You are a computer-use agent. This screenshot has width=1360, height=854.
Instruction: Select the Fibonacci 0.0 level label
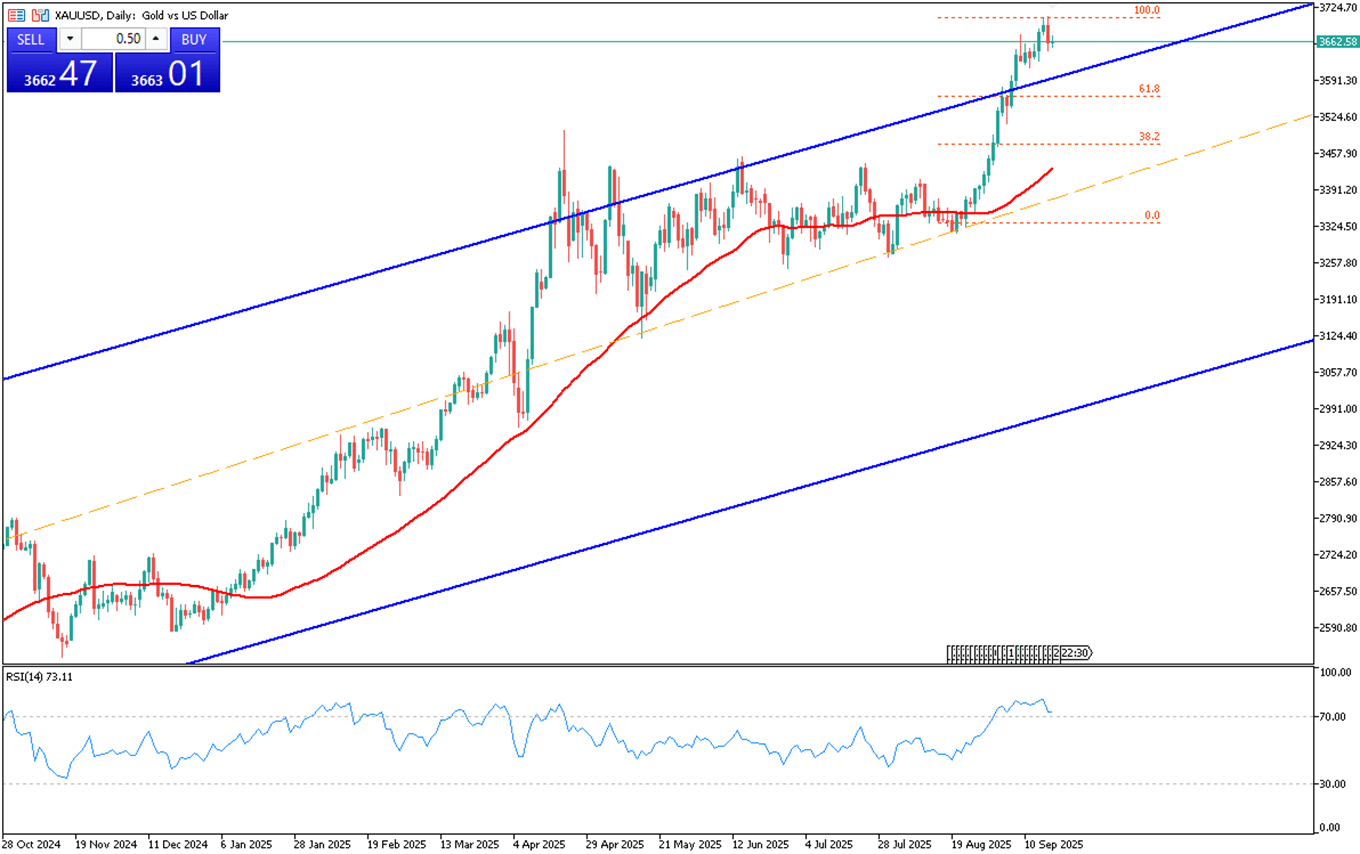[x=1151, y=216]
